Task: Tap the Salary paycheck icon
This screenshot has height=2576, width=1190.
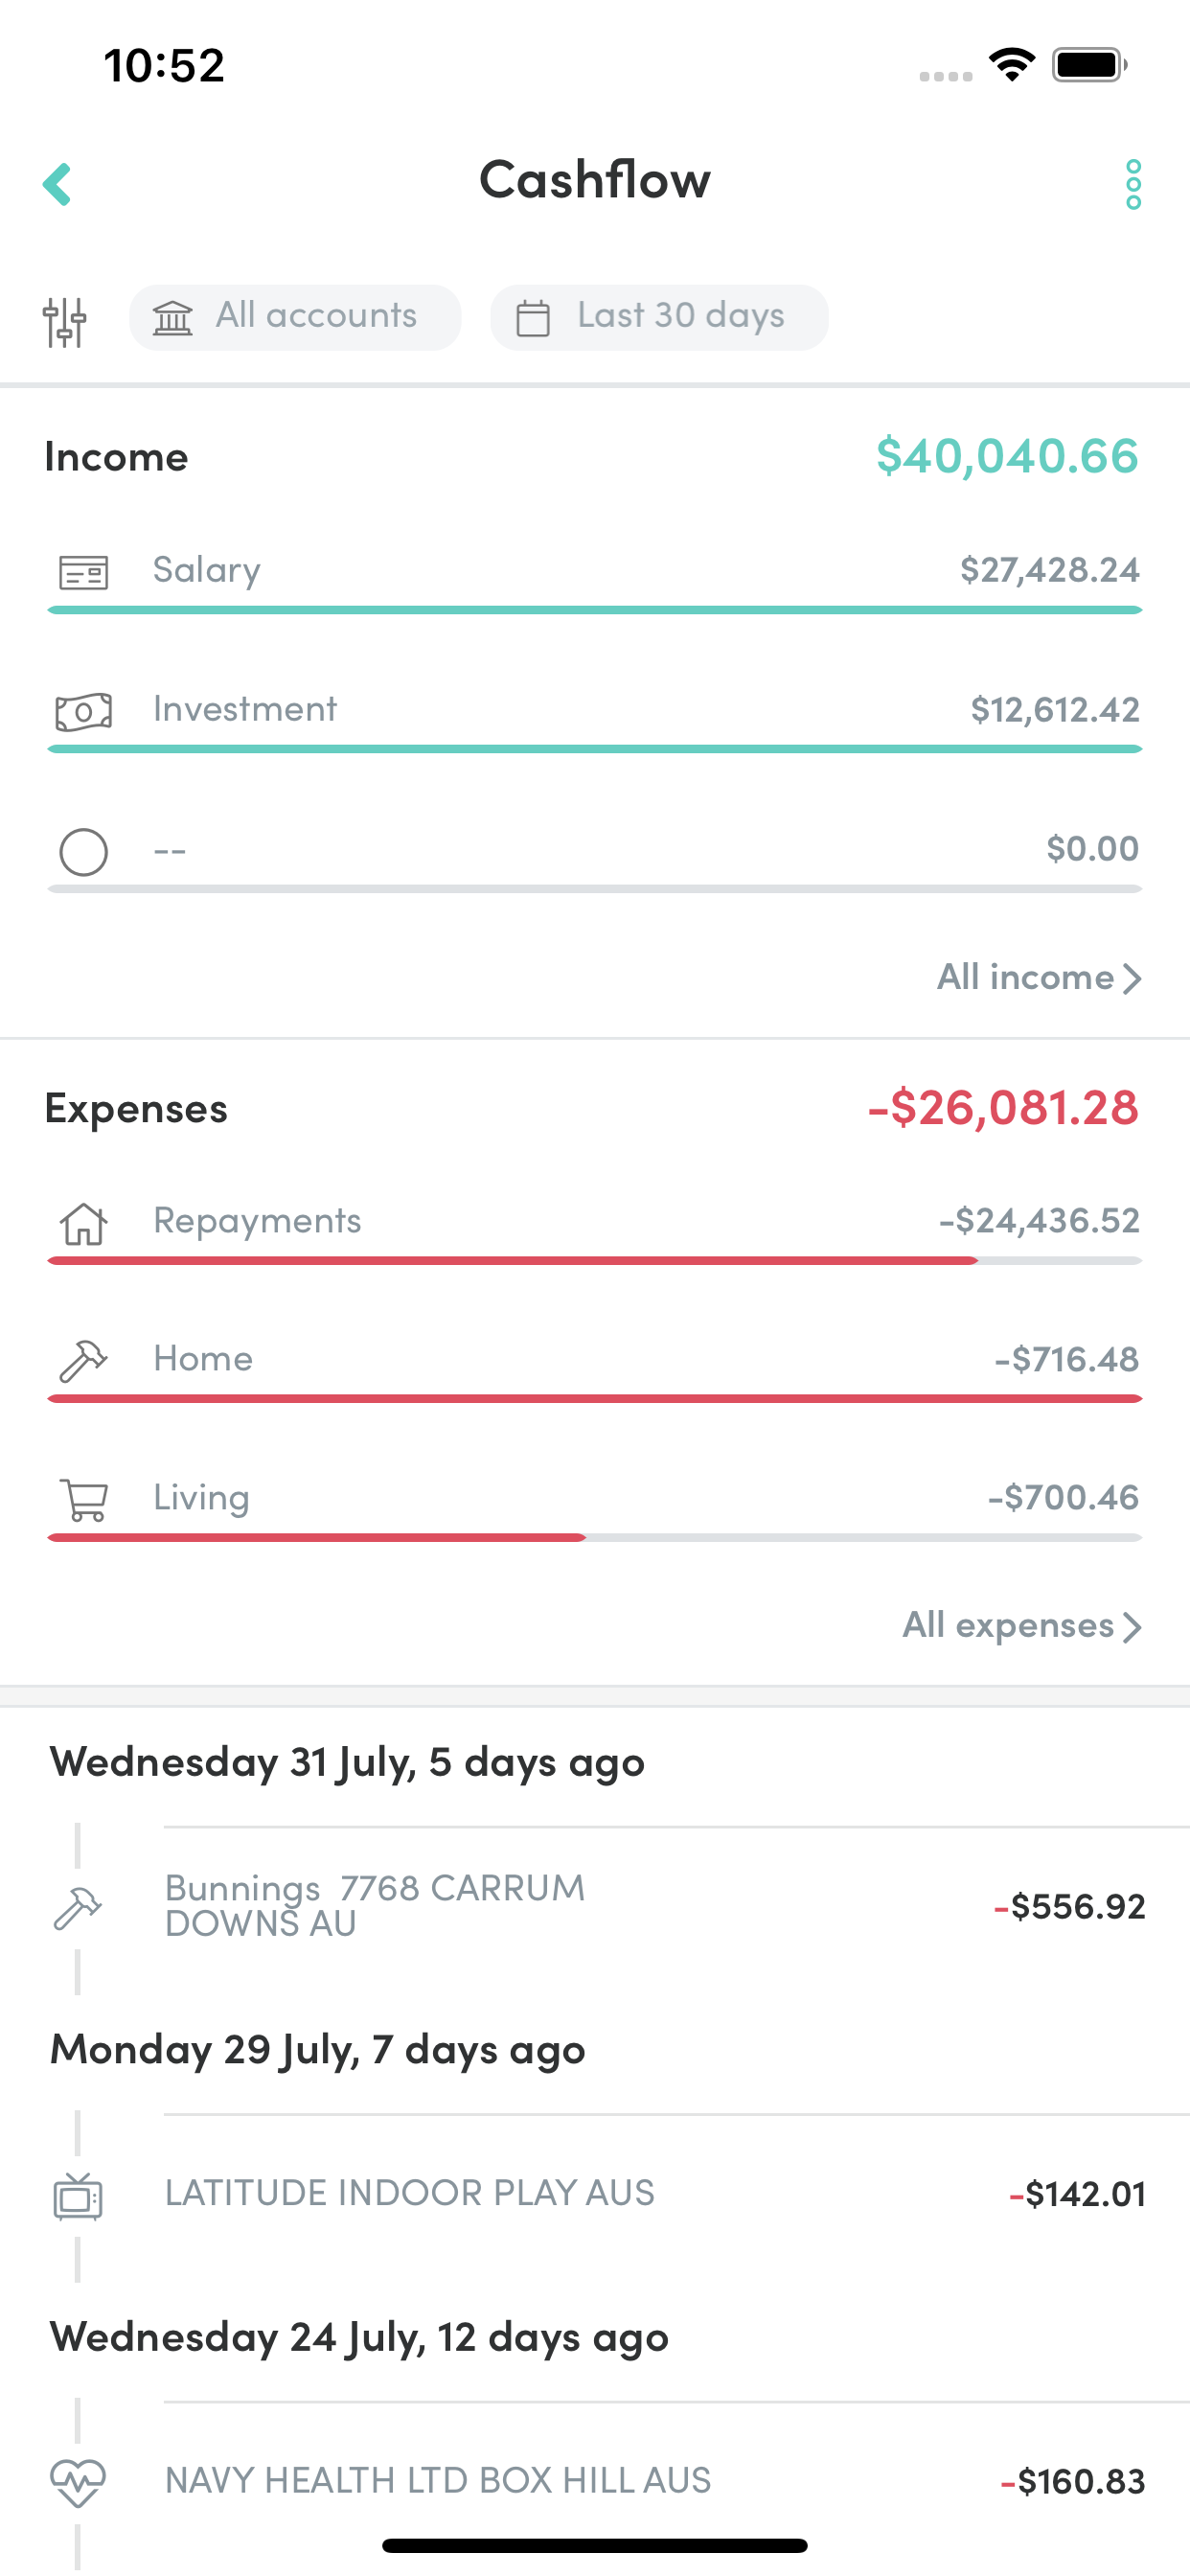Action: coord(84,572)
